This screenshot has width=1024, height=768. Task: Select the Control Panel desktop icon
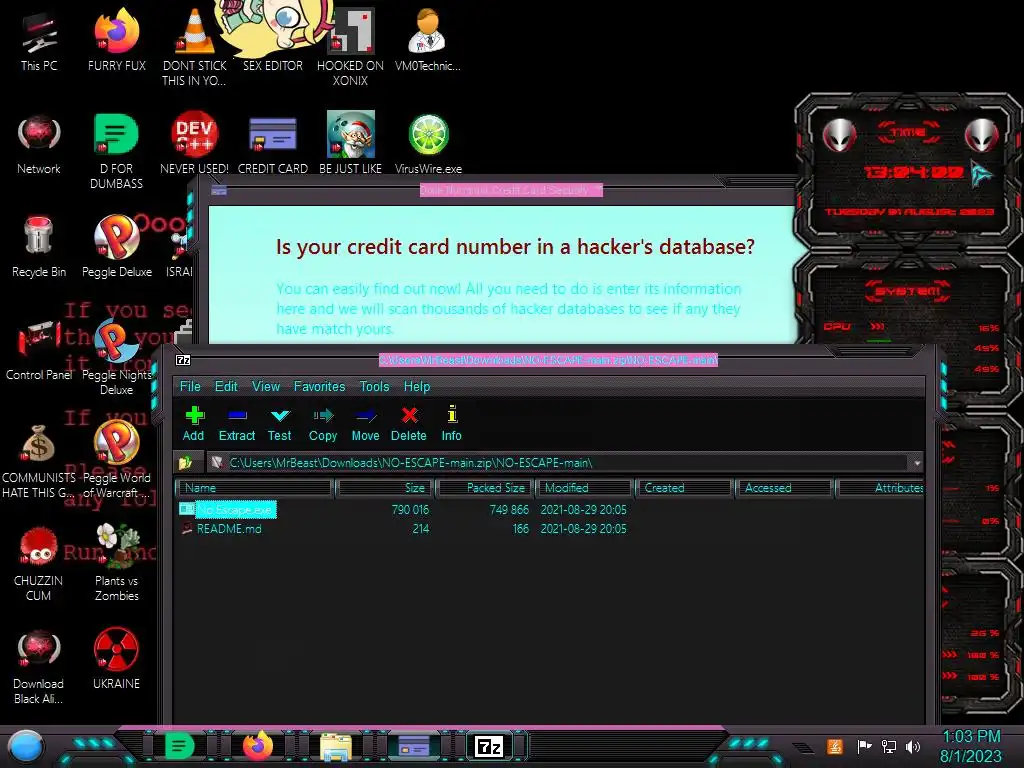point(39,350)
